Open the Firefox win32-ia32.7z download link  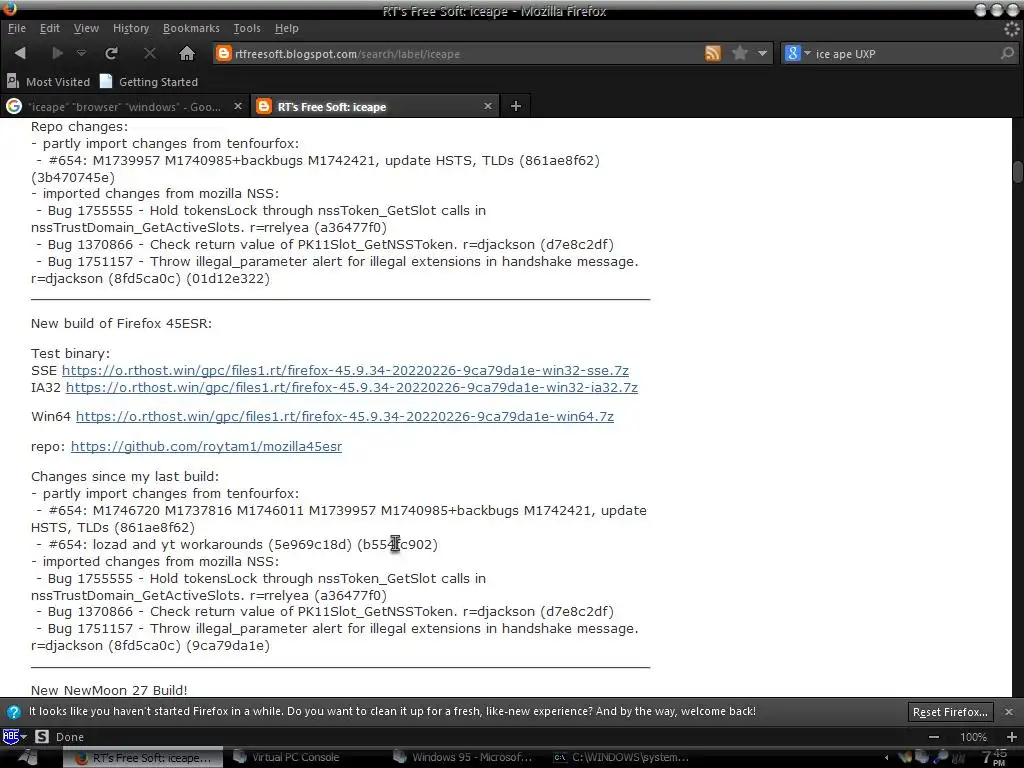[x=352, y=387]
